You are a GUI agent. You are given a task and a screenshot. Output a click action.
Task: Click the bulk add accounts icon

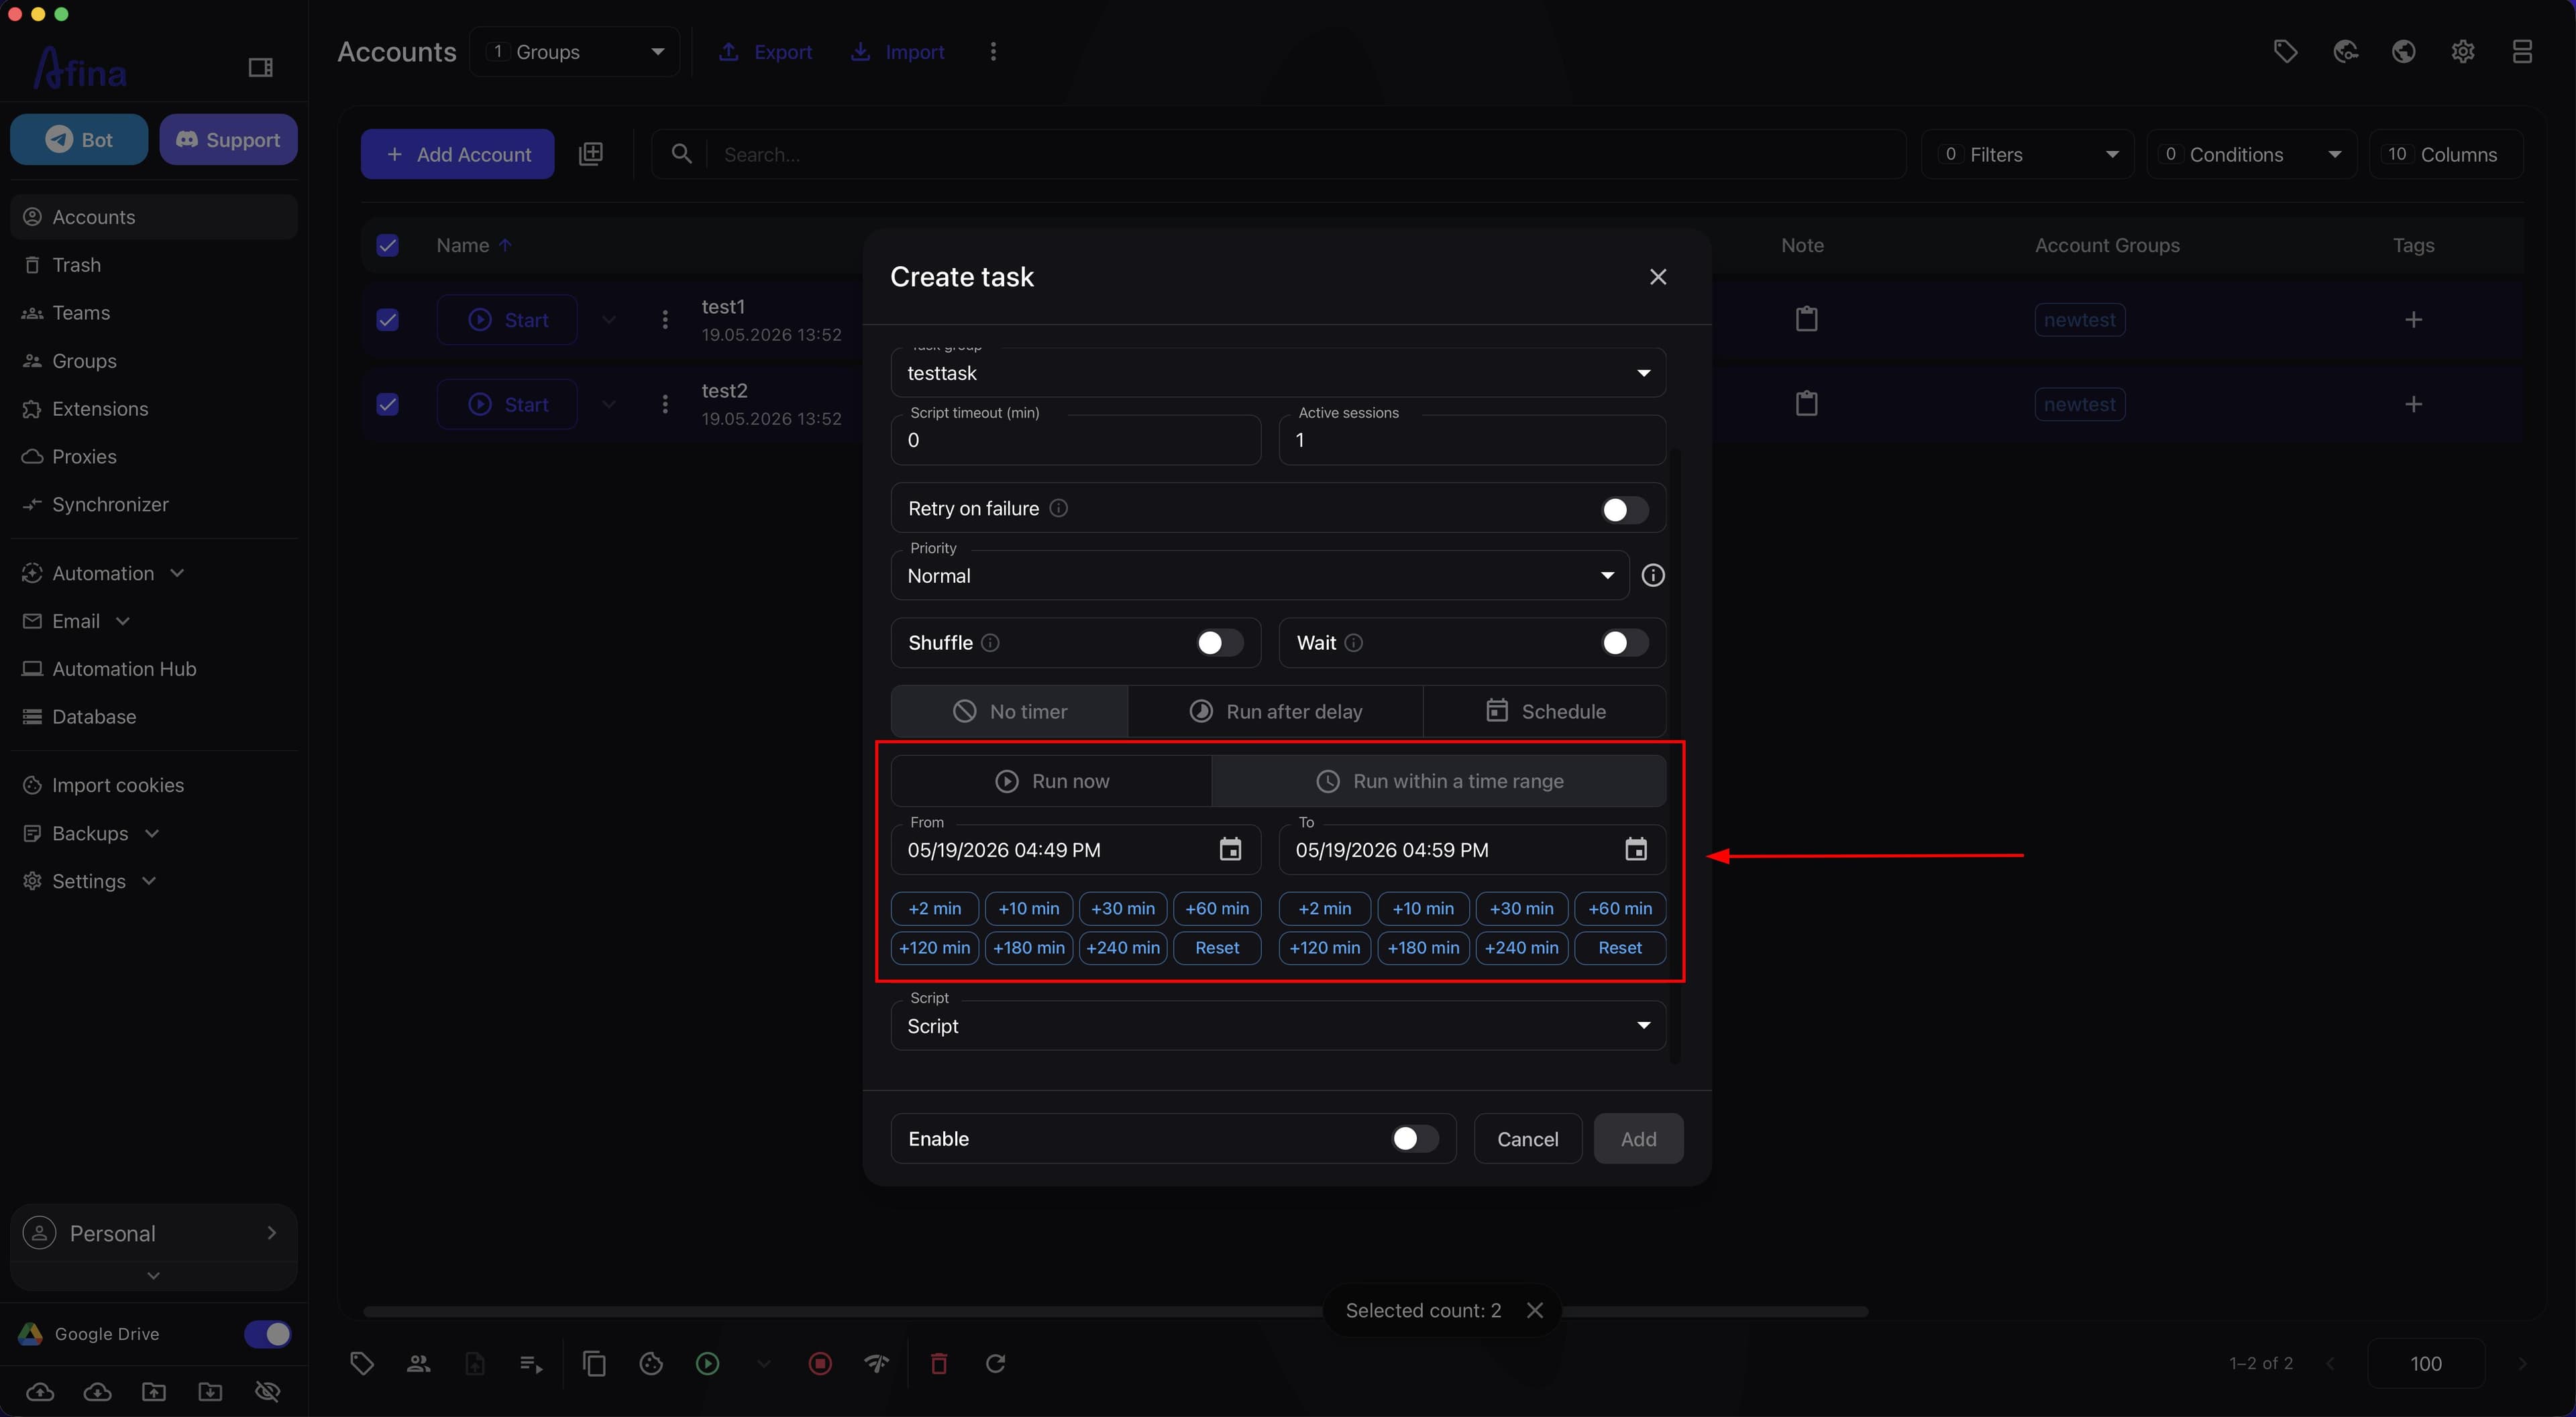[591, 154]
